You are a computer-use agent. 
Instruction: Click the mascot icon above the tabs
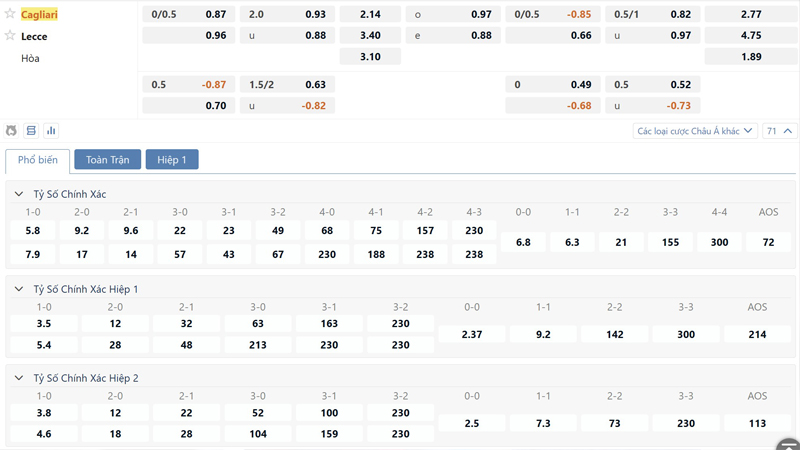click(11, 131)
